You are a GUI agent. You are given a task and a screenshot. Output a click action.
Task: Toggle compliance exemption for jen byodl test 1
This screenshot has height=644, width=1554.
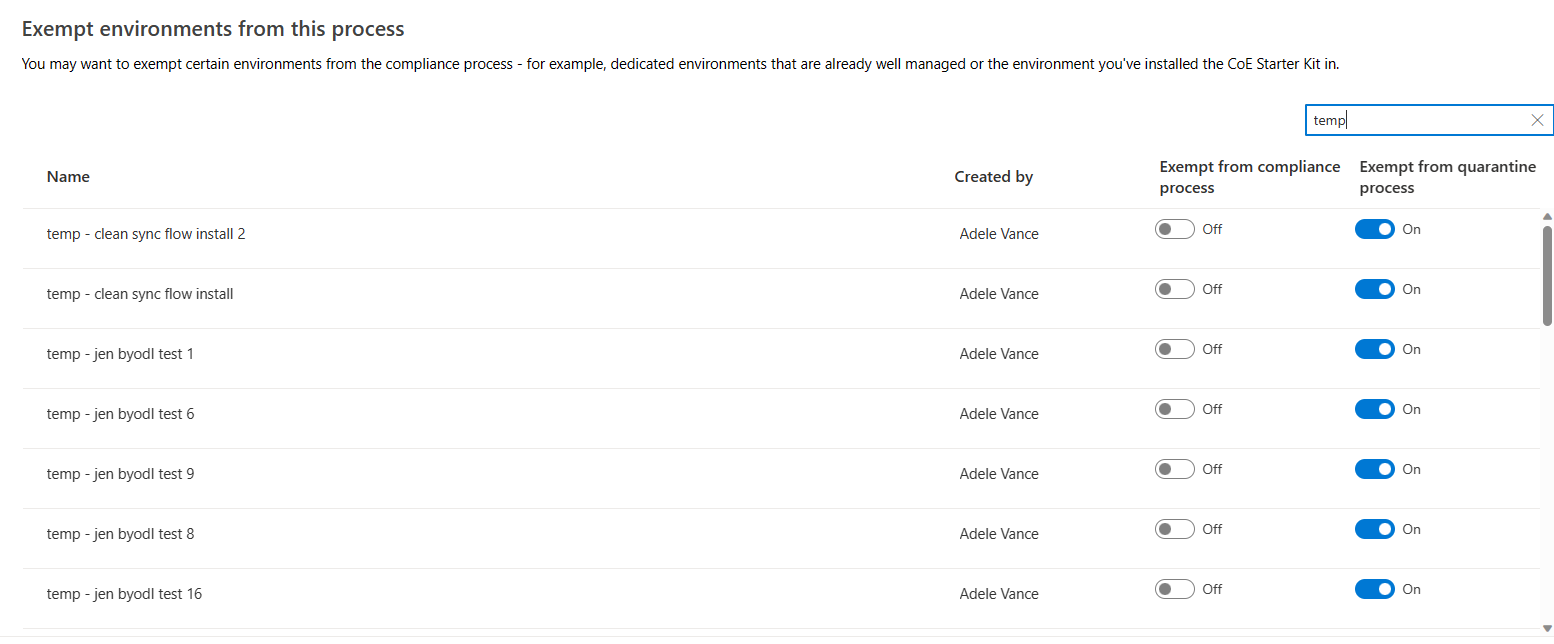[1174, 350]
